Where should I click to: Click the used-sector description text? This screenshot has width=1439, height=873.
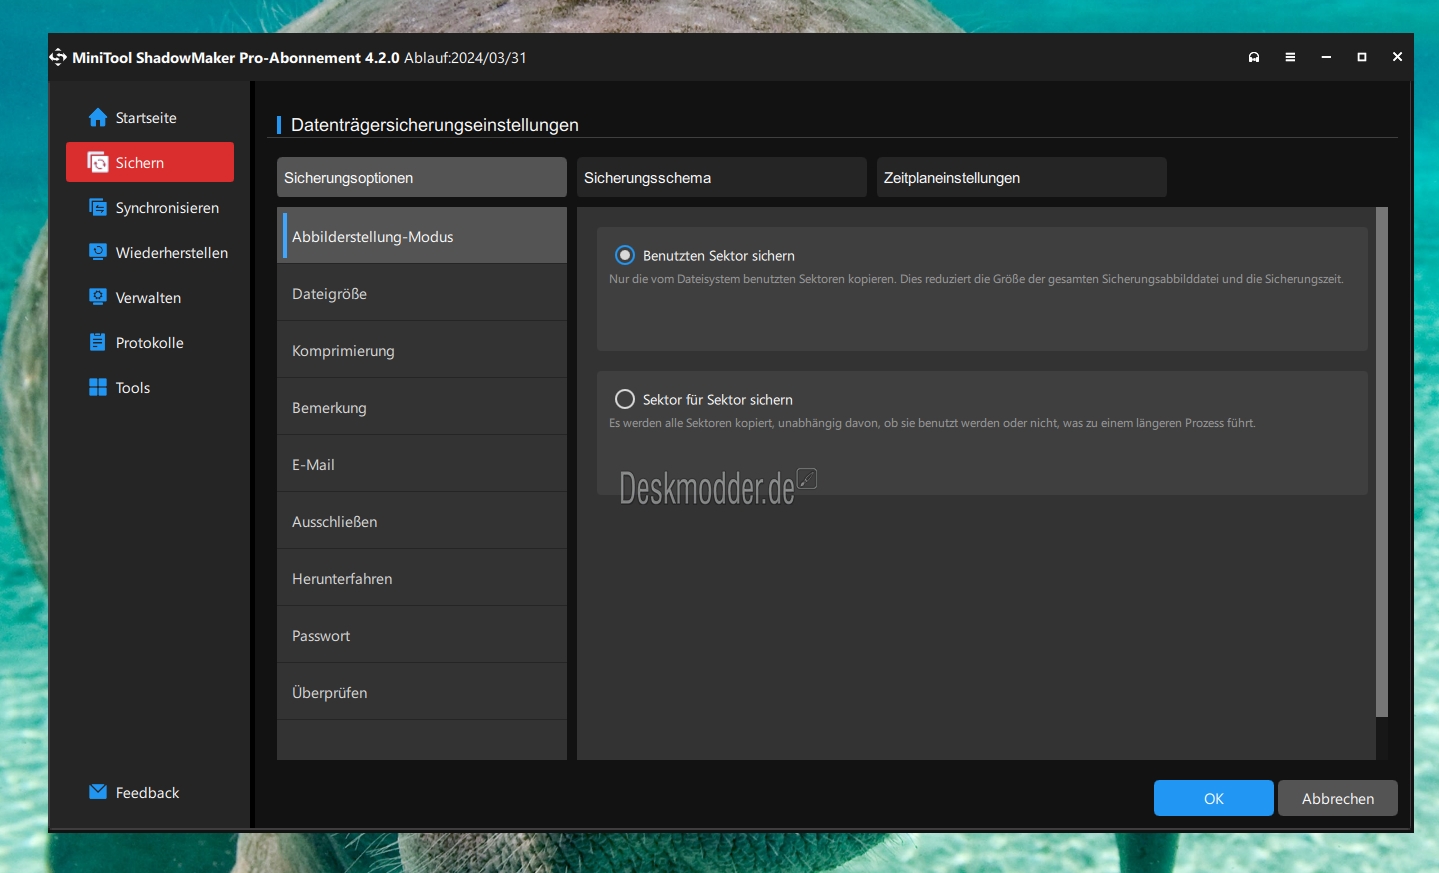click(x=976, y=279)
